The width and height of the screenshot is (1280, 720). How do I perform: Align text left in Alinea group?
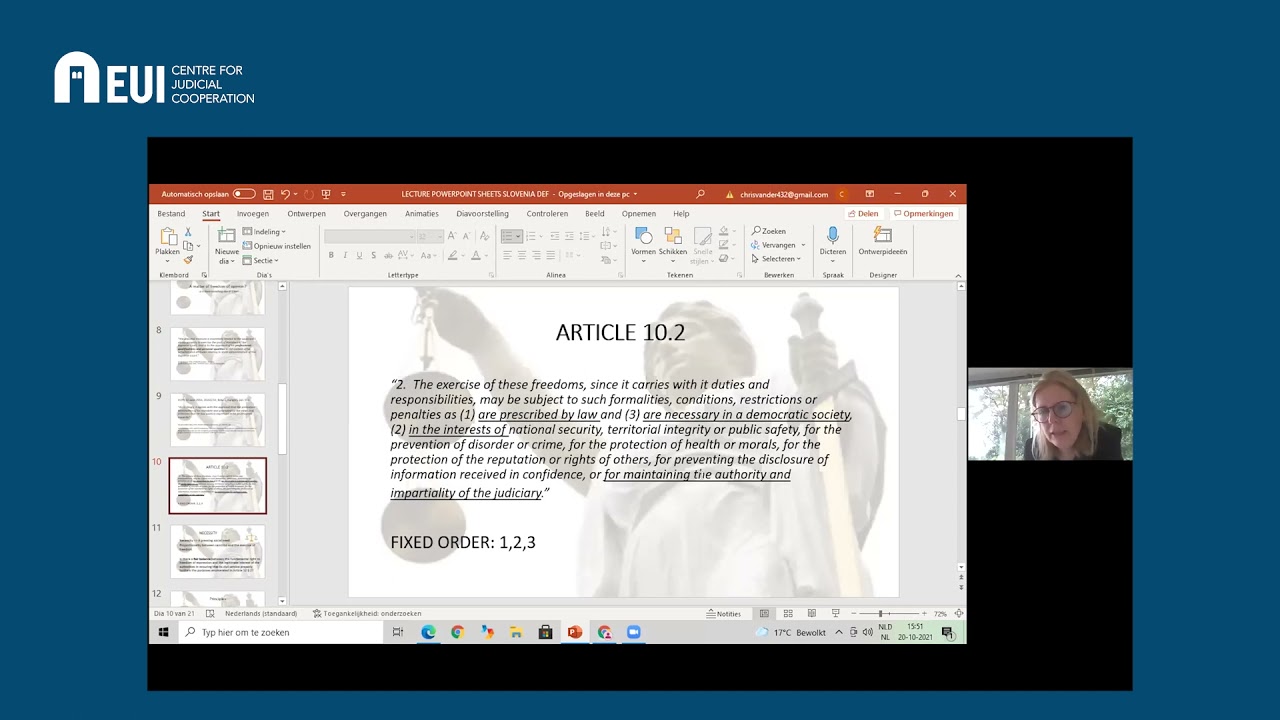tap(507, 255)
